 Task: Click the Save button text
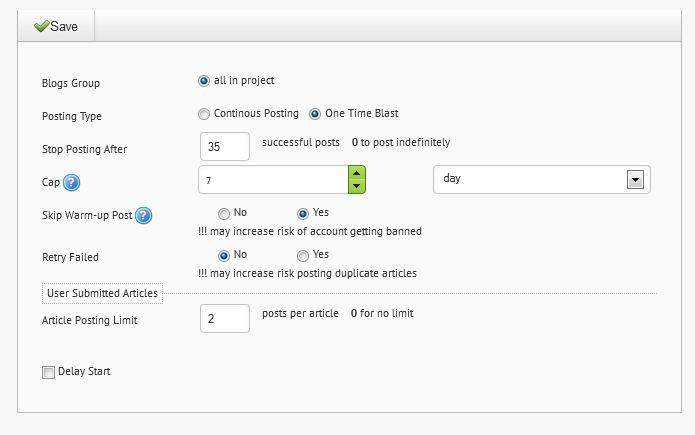(x=64, y=27)
